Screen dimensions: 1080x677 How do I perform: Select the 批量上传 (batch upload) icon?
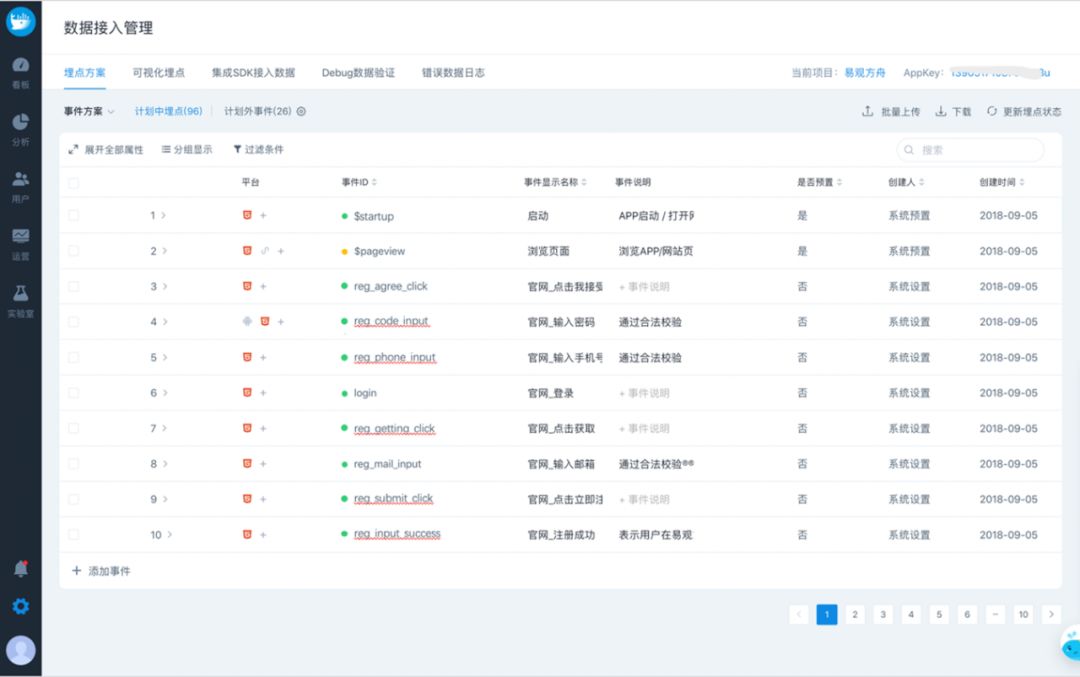tap(870, 112)
